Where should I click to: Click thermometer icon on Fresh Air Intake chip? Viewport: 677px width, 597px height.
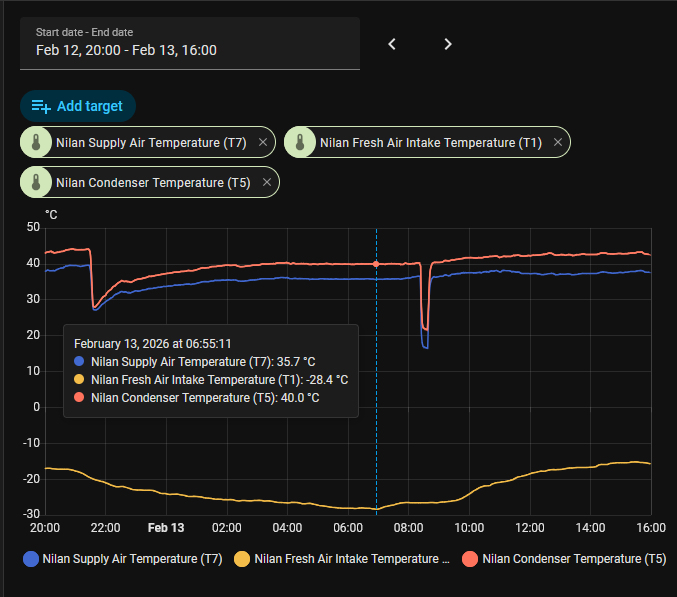point(301,143)
